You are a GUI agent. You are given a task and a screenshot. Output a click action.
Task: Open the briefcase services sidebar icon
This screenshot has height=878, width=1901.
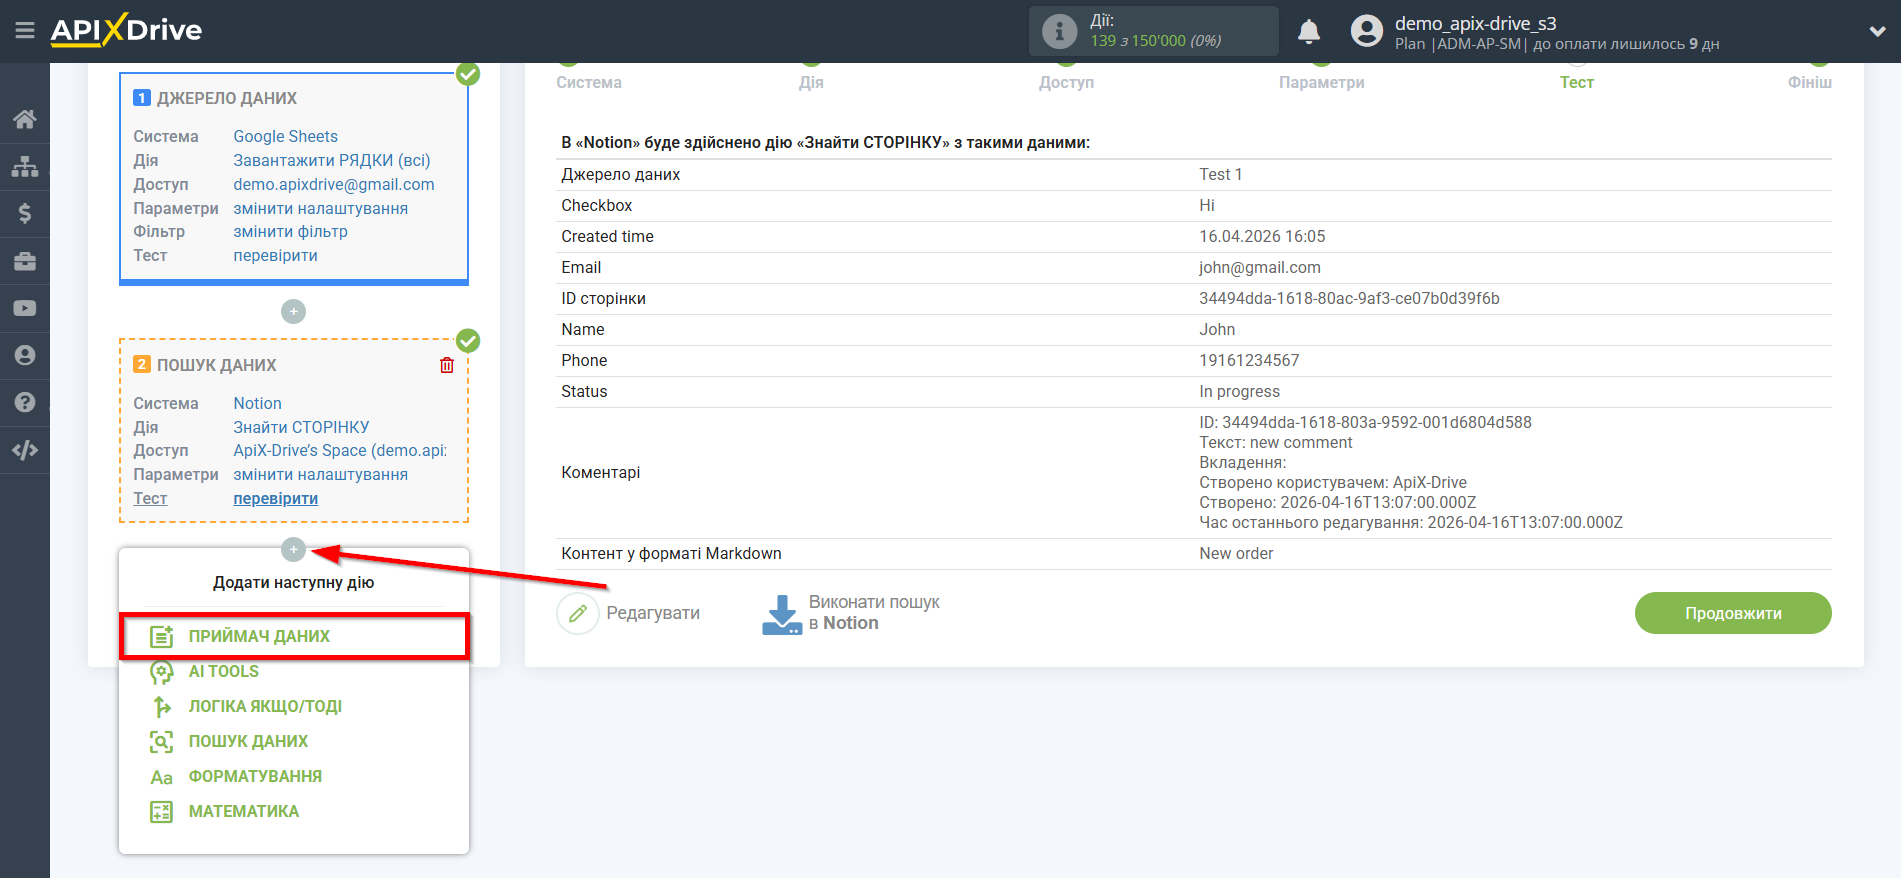click(x=25, y=261)
